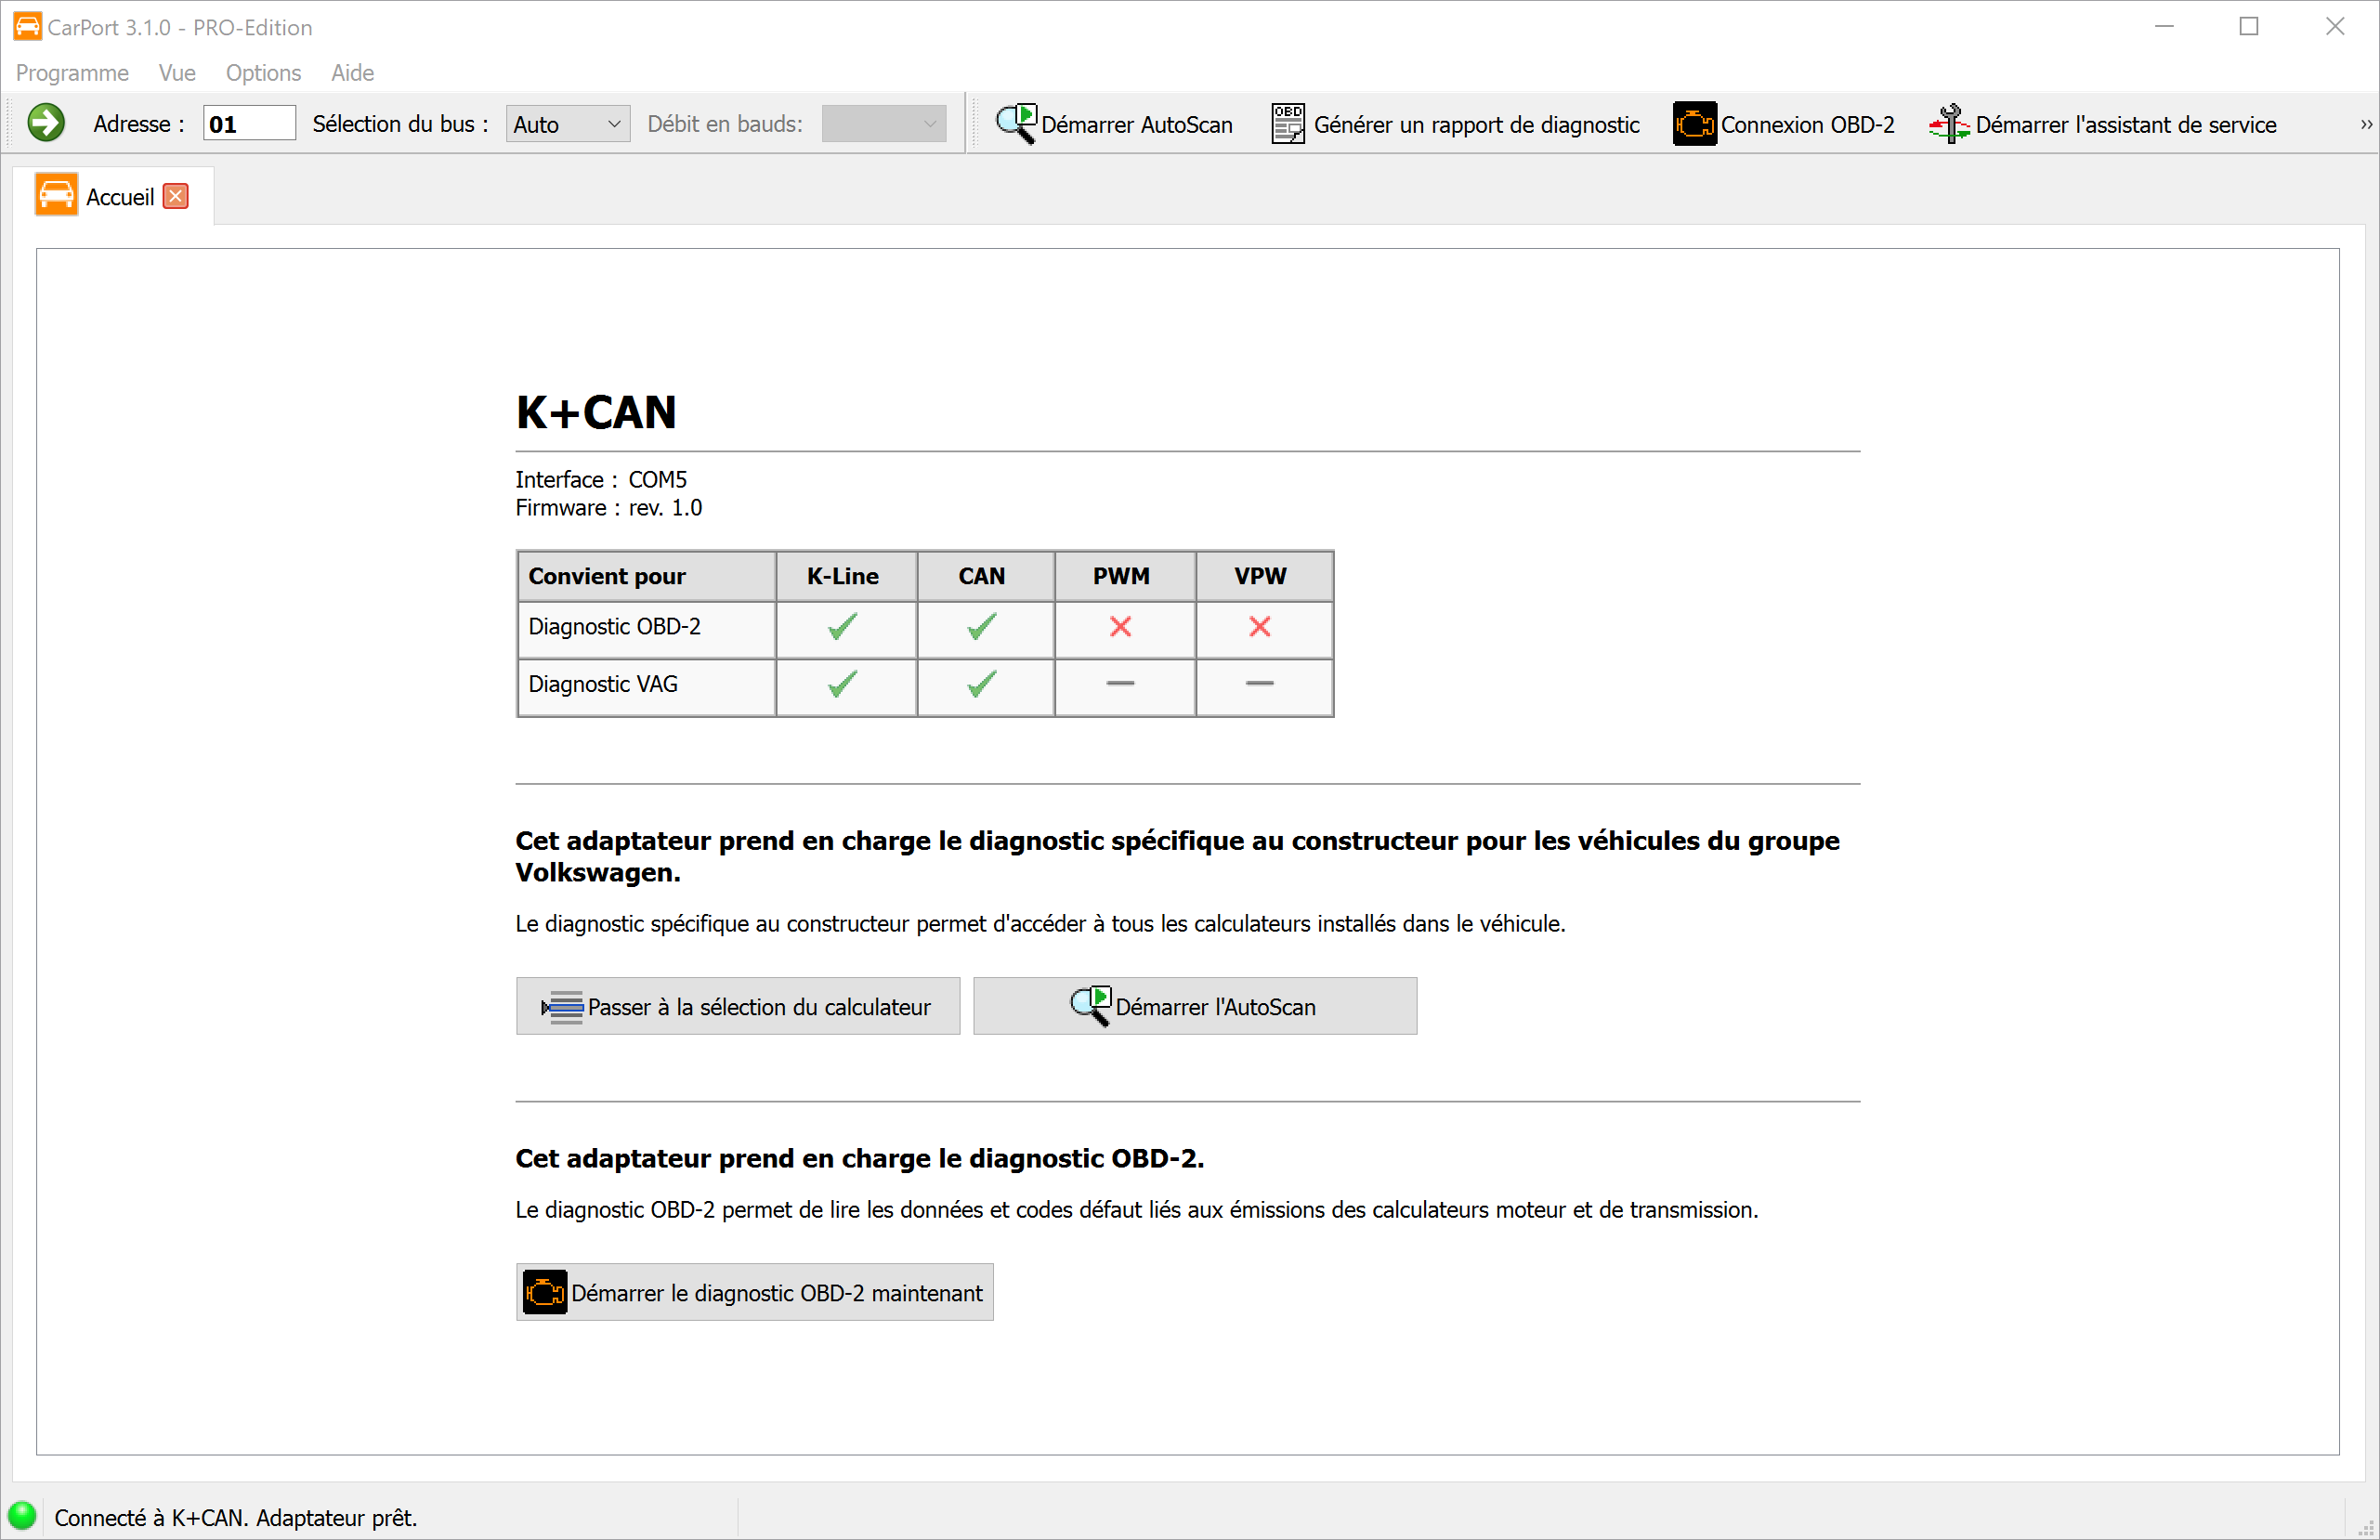Open the Aide menu
Screen dimensions: 2380x1540
tap(352, 72)
